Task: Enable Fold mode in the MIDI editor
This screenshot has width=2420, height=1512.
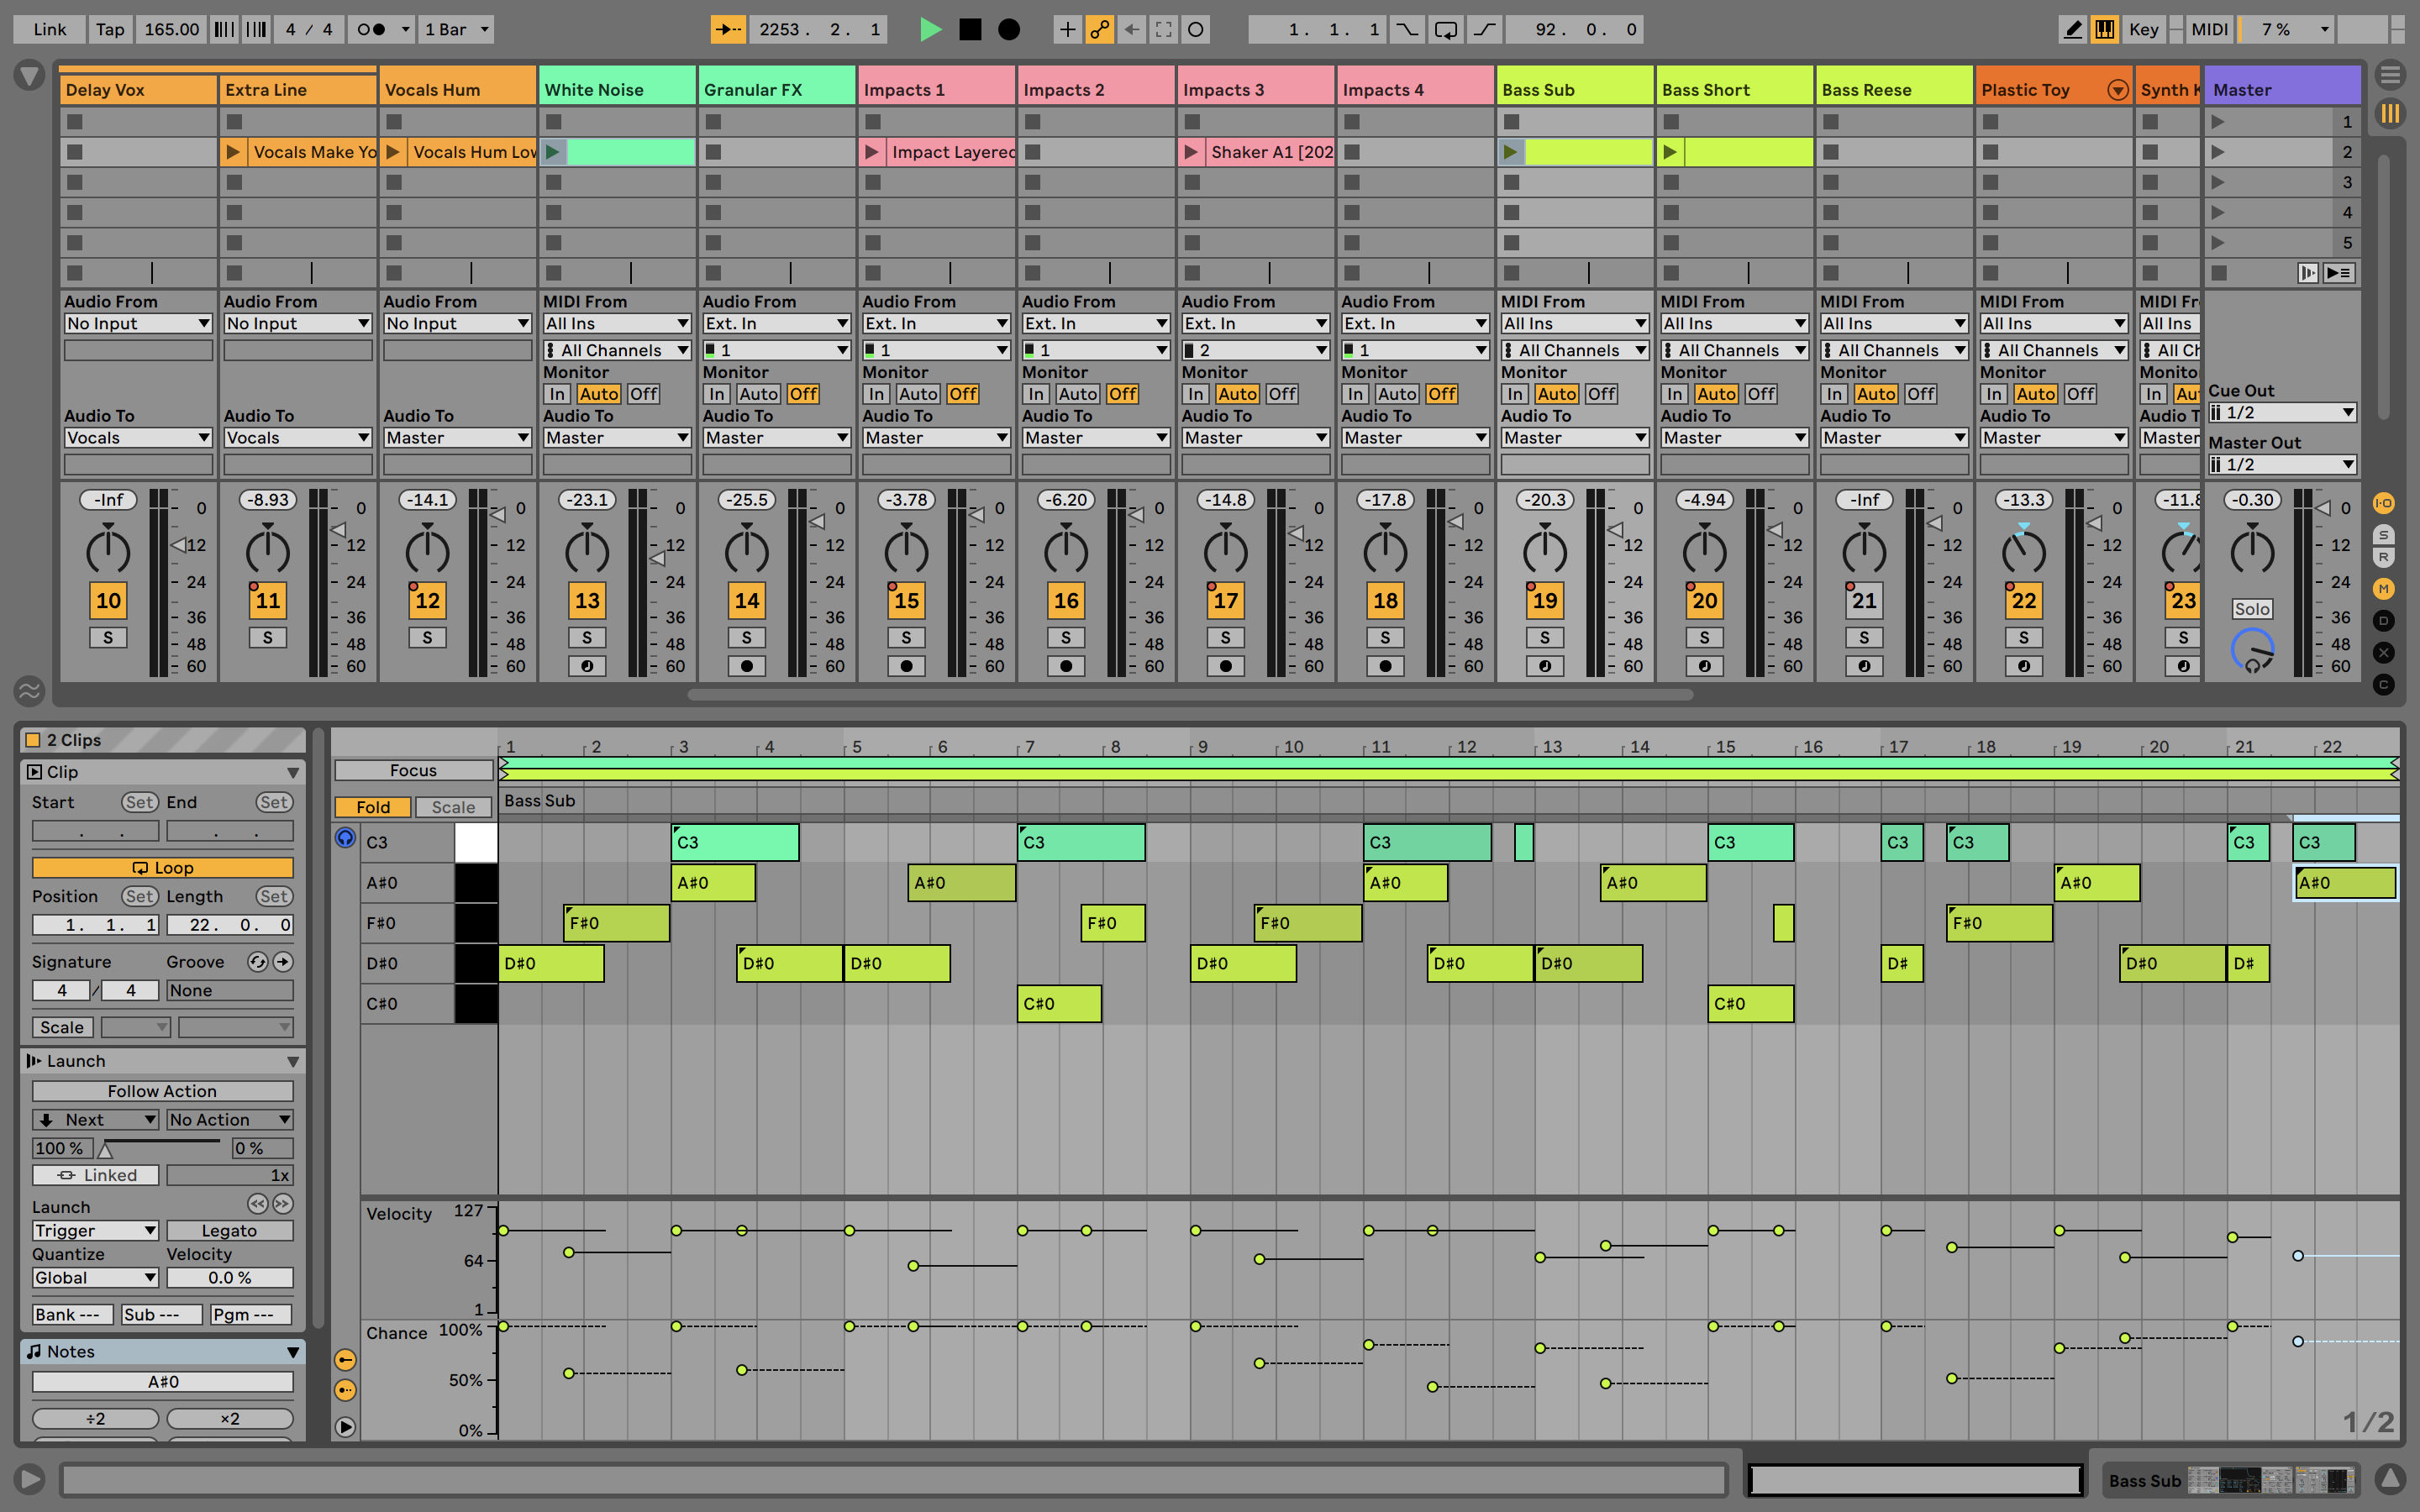Action: click(372, 807)
